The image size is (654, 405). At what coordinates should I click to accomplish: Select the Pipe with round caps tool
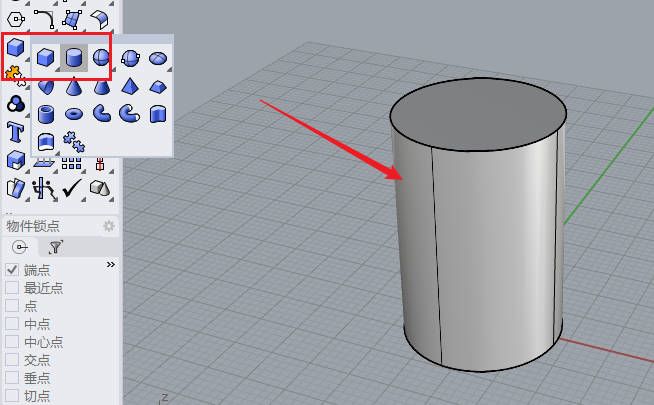129,113
